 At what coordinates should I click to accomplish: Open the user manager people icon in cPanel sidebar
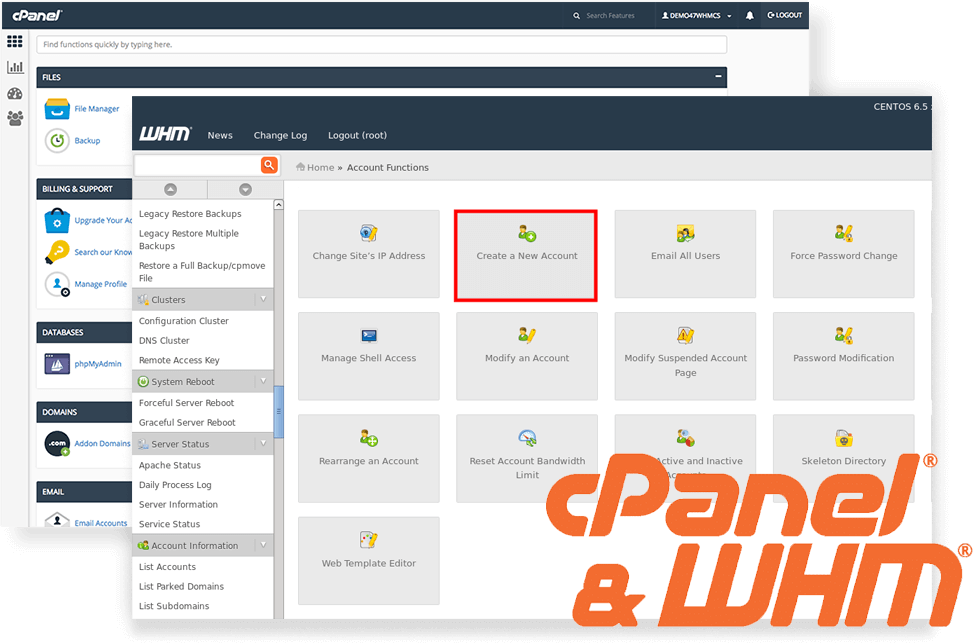coord(15,118)
